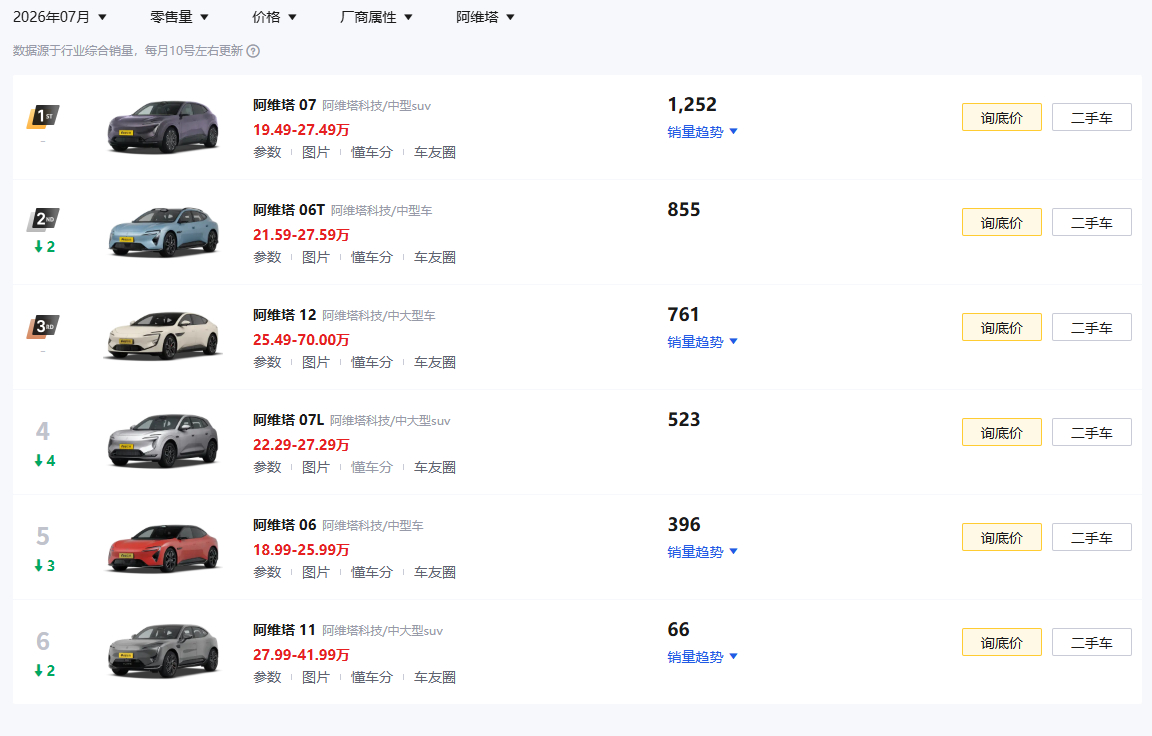Open 图片 for 阿维塔 07
Viewport: 1152px width, 736px height.
coord(316,152)
